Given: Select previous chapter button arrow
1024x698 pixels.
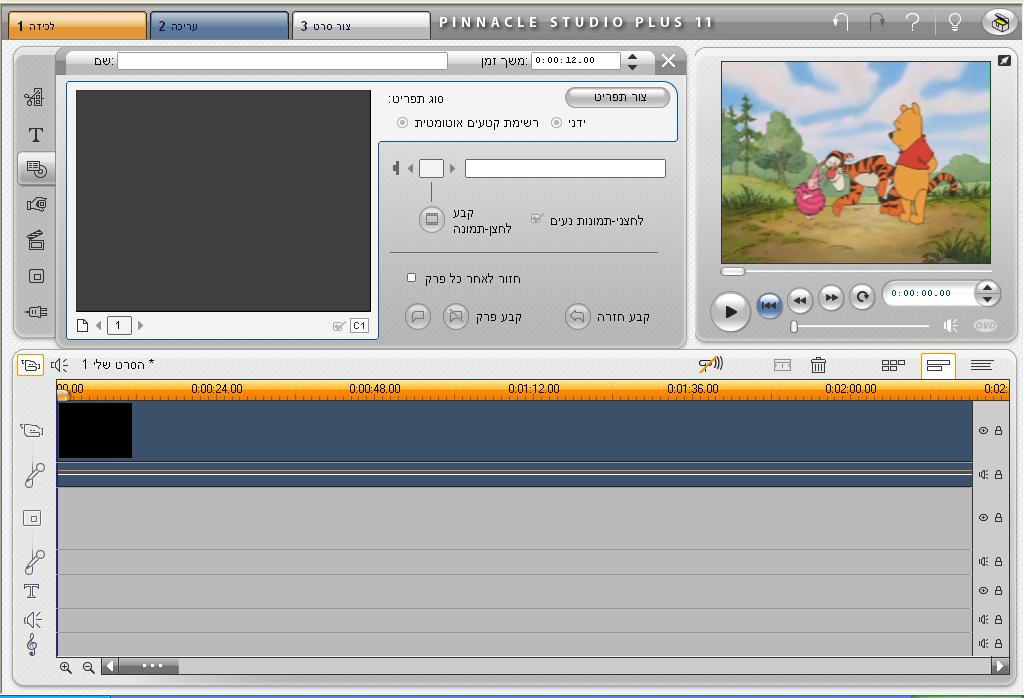Looking at the screenshot, I should point(411,168).
